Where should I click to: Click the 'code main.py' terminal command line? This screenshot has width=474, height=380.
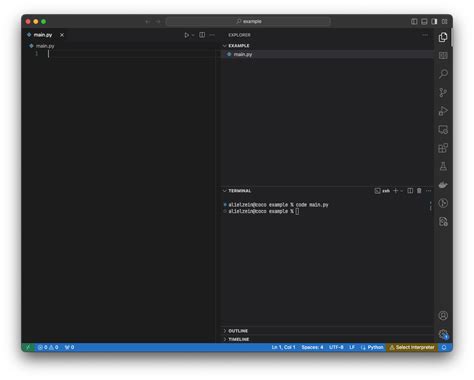pyautogui.click(x=312, y=205)
